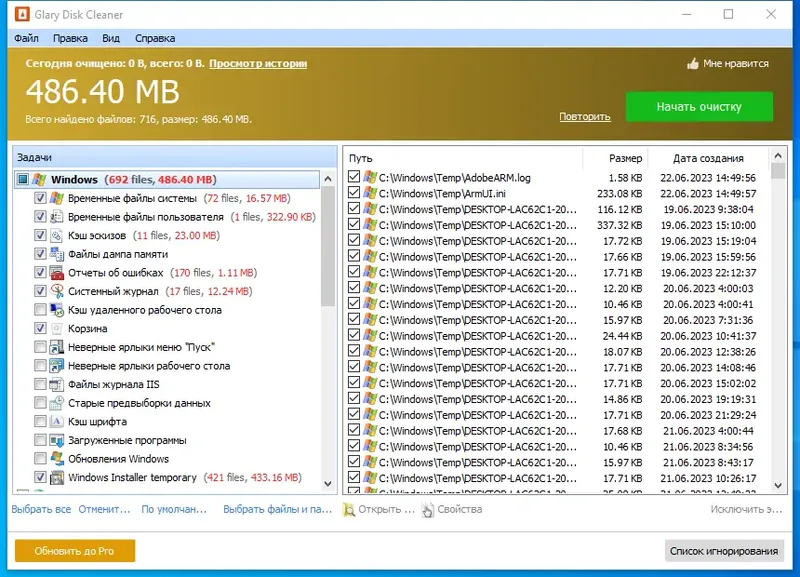The image size is (800, 577).
Task: Click the thumbs-up Мне нравится icon
Action: tap(692, 64)
